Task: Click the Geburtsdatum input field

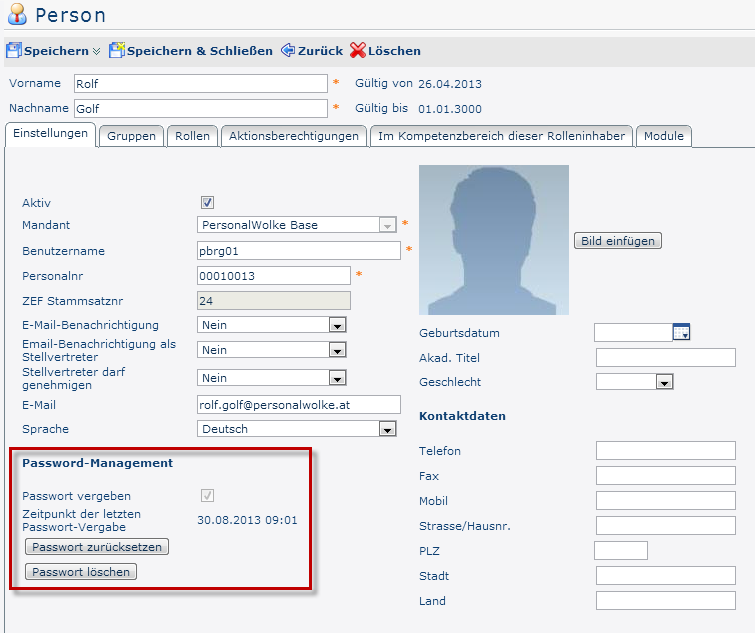Action: [x=634, y=332]
